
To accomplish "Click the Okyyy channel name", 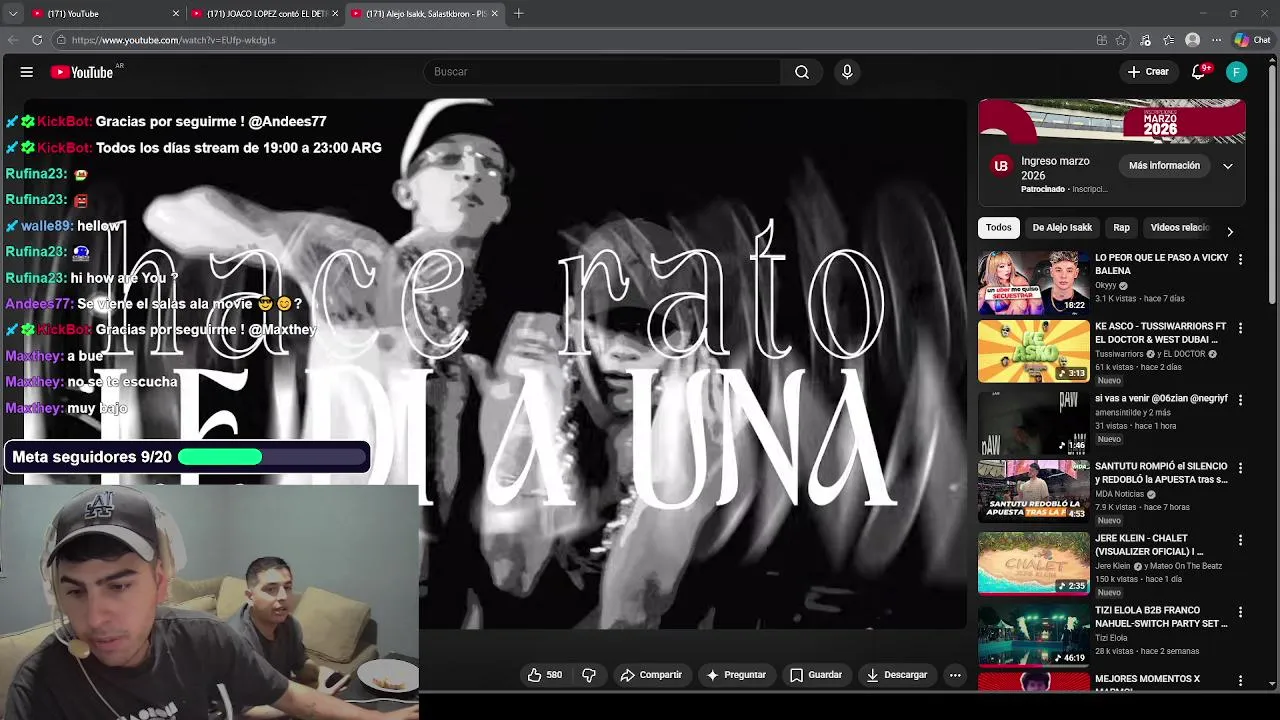I will 1105,285.
